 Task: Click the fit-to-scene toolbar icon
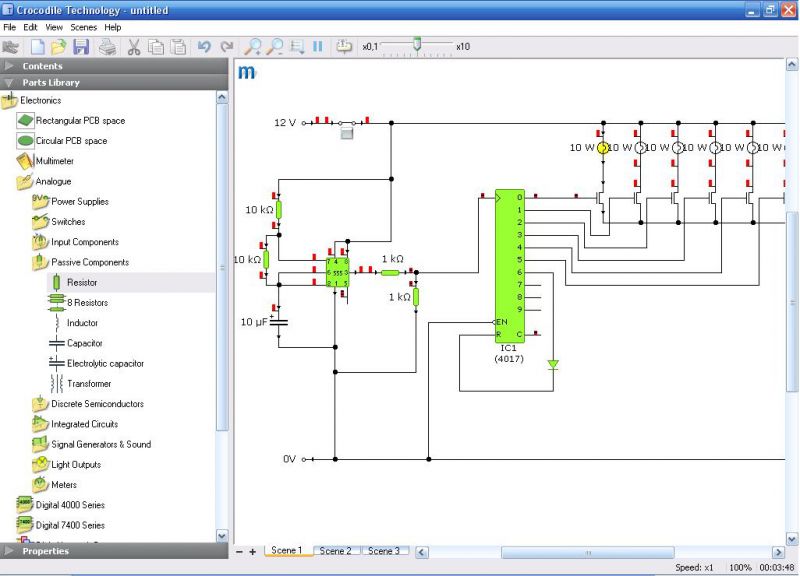(297, 47)
